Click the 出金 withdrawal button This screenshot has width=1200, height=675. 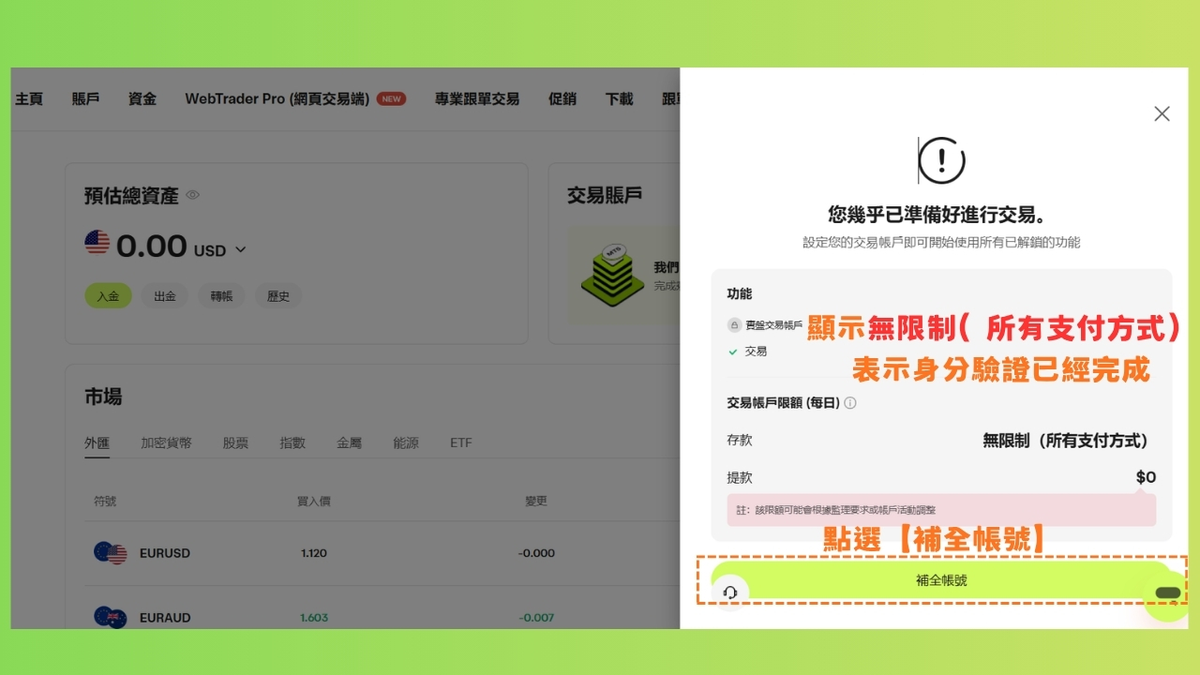coord(165,296)
